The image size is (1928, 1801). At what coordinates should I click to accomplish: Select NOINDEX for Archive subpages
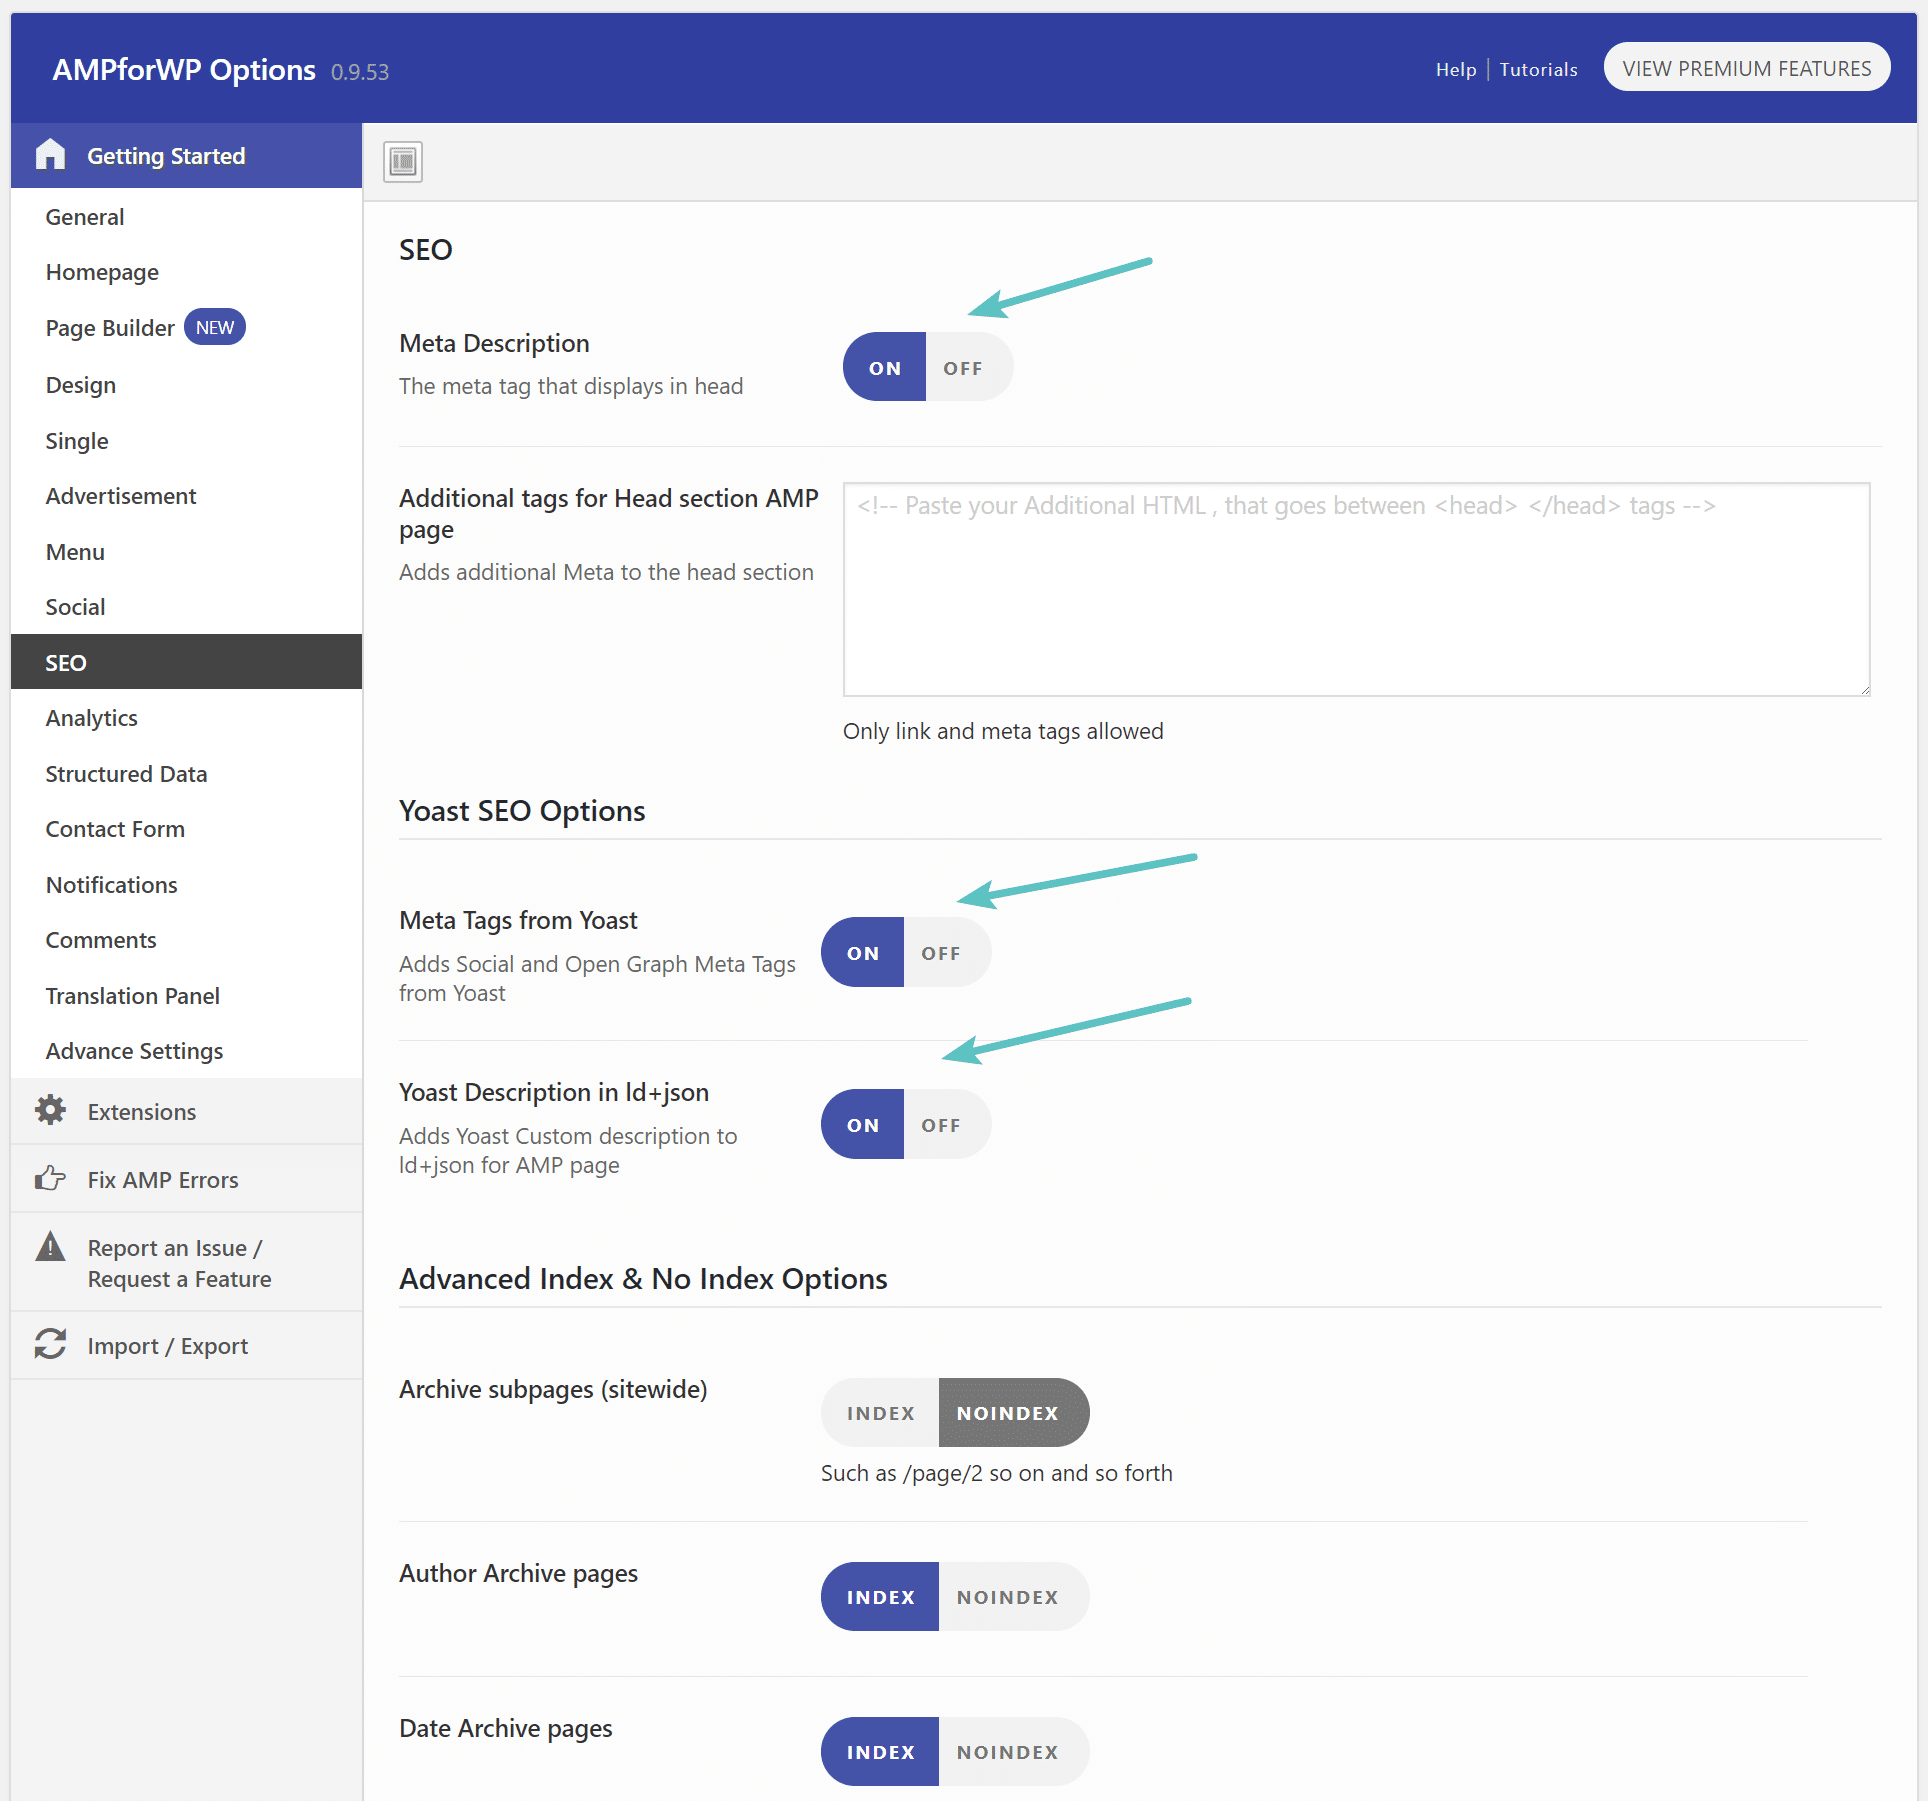tap(1007, 1412)
